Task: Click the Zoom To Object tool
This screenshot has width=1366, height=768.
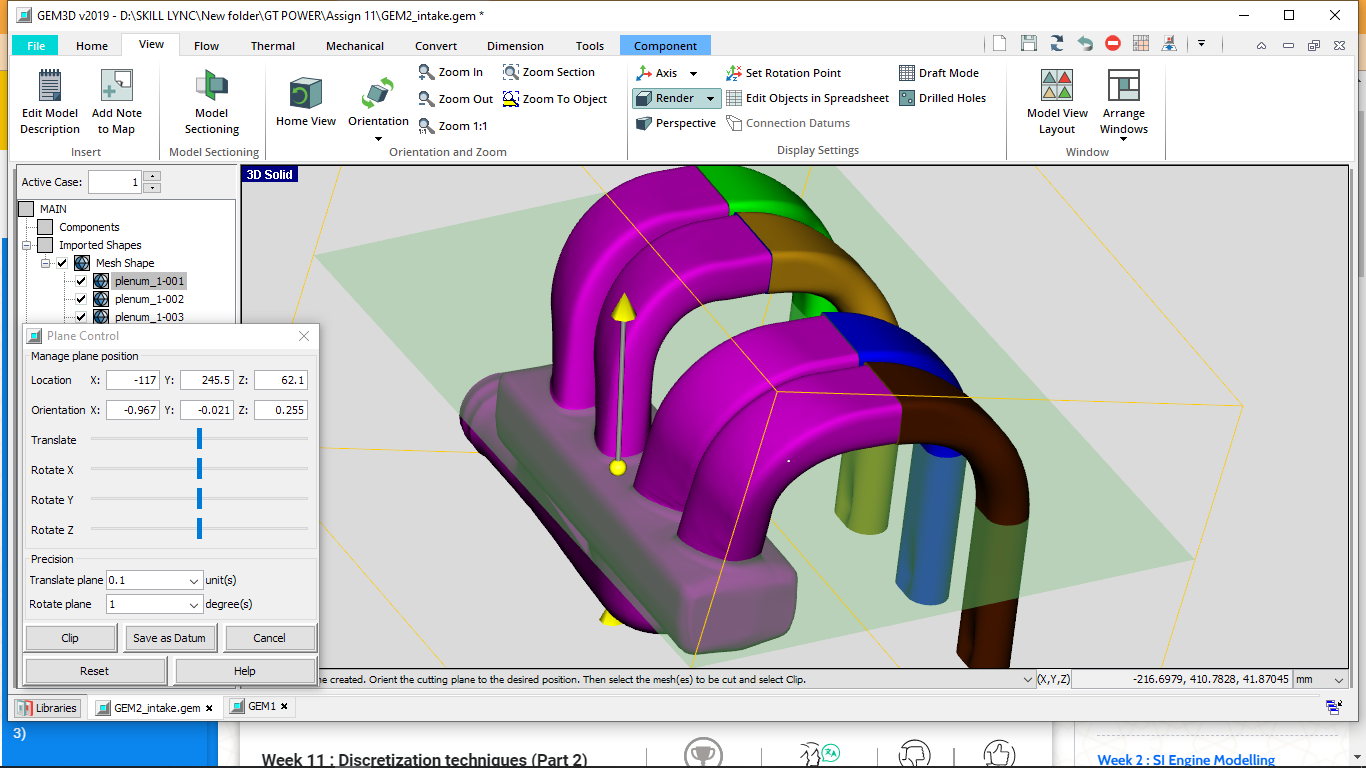Action: (555, 99)
